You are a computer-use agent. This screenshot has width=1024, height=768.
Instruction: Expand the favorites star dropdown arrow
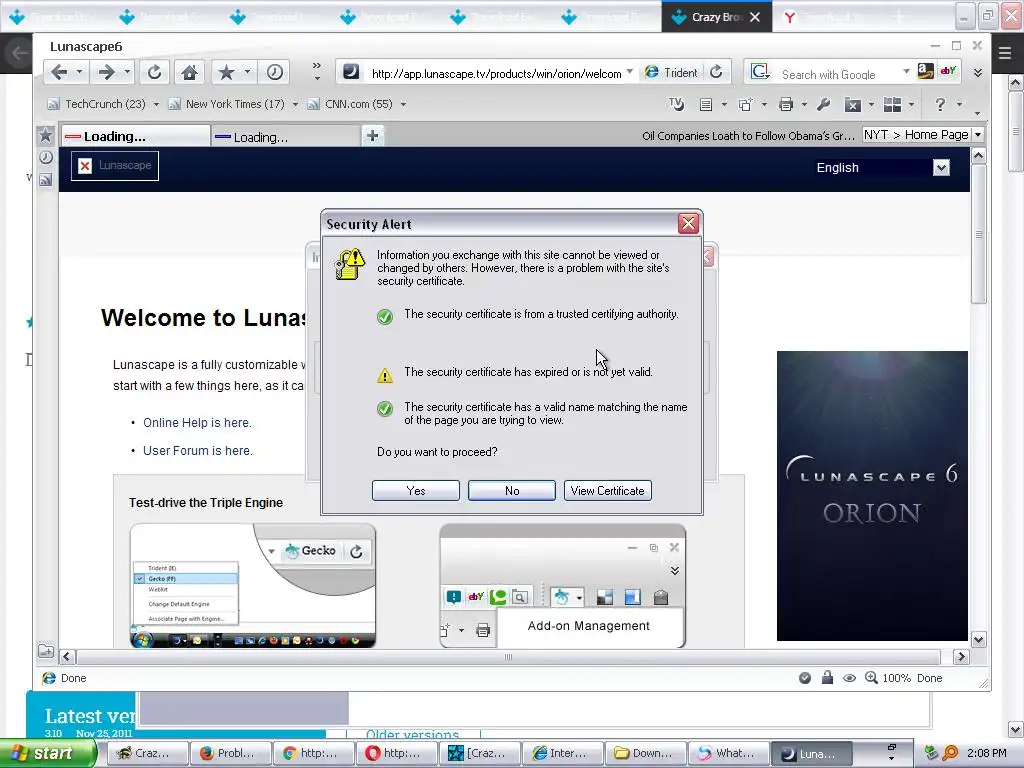click(x=248, y=71)
